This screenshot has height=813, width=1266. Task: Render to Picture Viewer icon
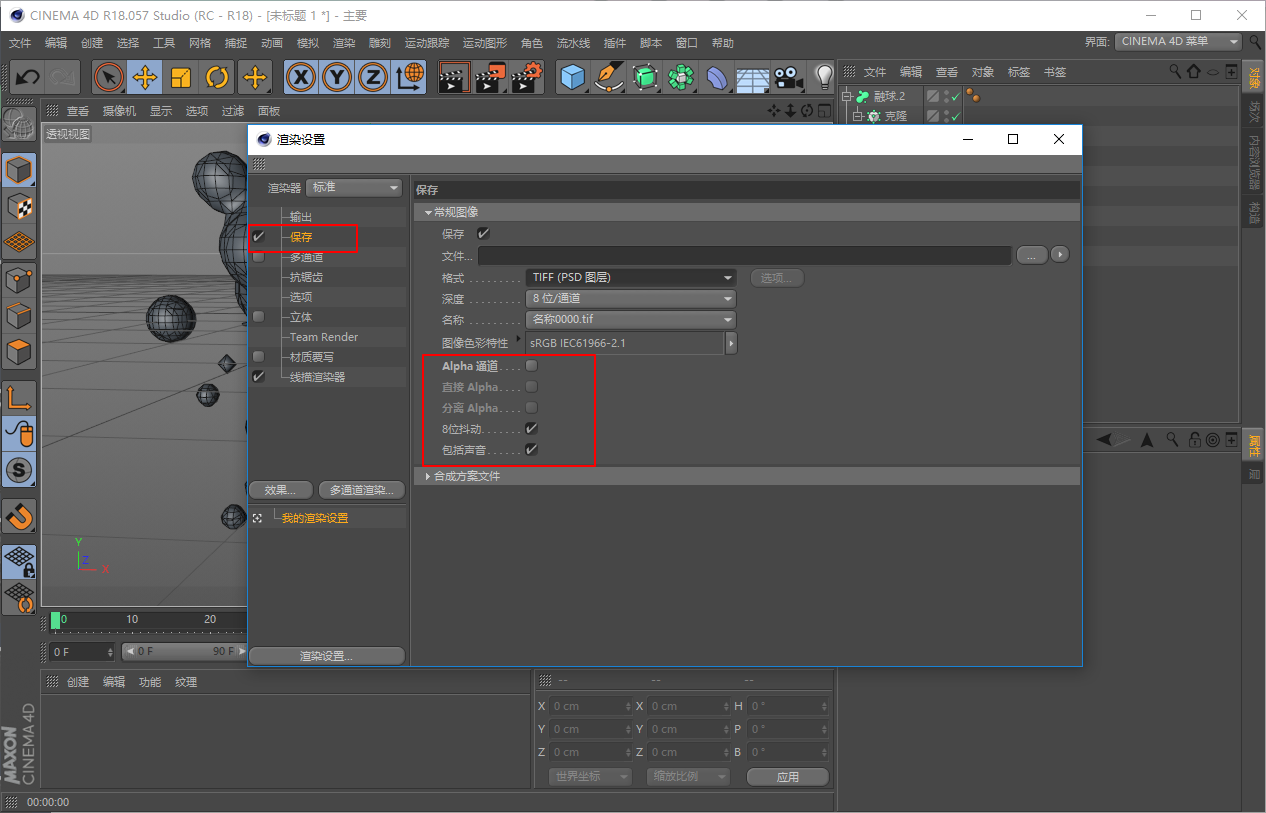490,77
